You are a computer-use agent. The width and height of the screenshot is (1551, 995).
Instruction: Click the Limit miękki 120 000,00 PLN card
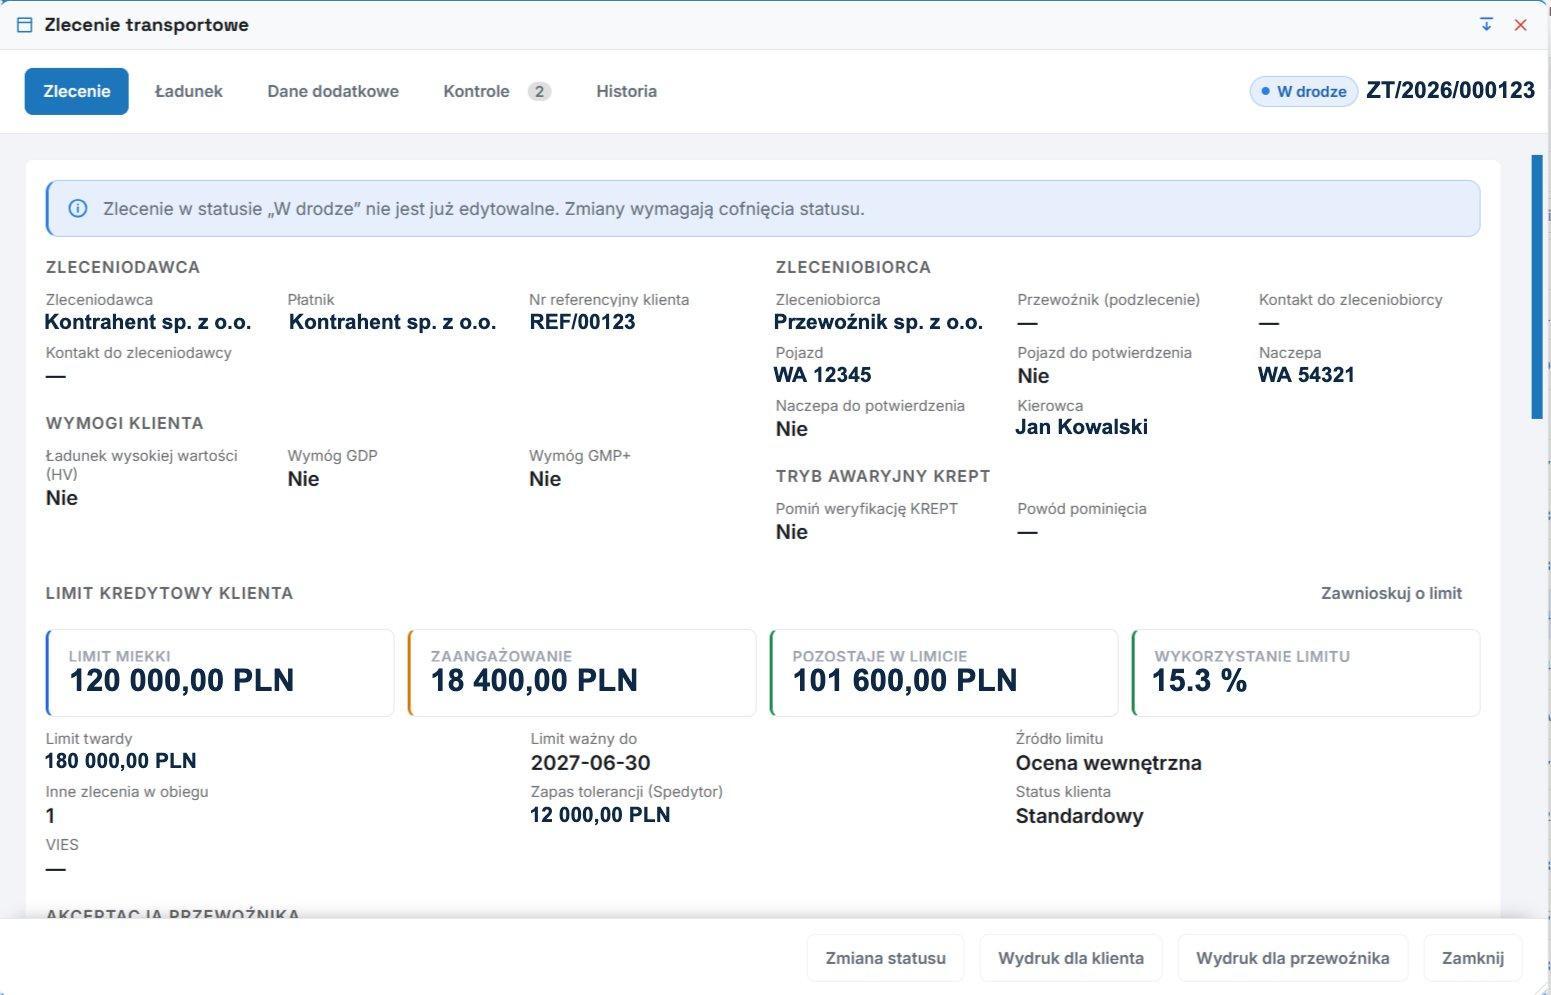point(220,673)
